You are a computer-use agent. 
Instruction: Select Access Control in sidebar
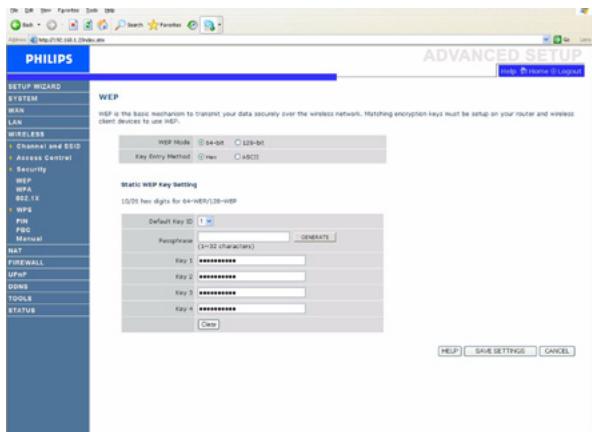click(x=44, y=158)
